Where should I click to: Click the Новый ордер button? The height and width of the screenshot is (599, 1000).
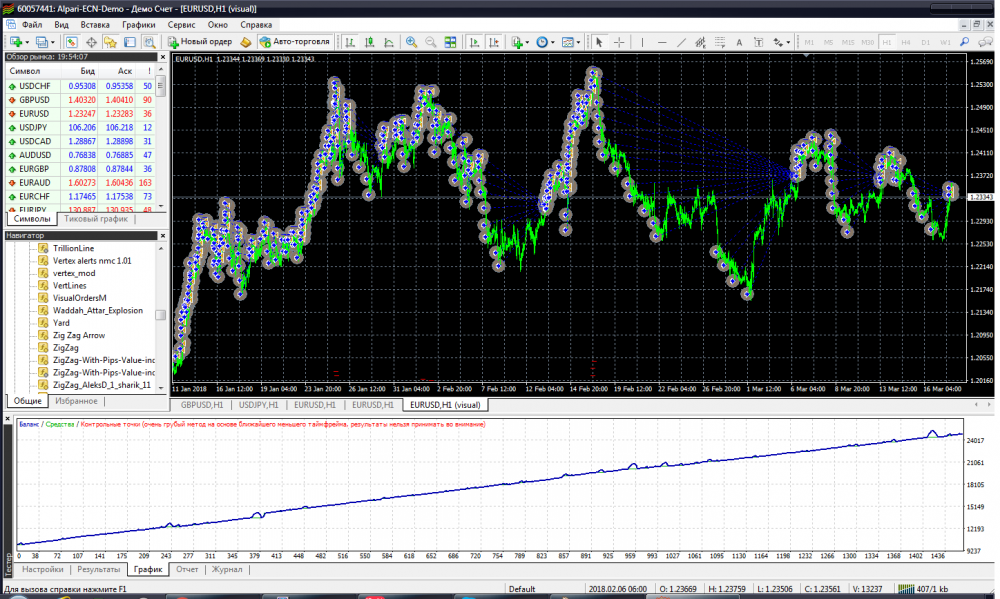click(200, 41)
